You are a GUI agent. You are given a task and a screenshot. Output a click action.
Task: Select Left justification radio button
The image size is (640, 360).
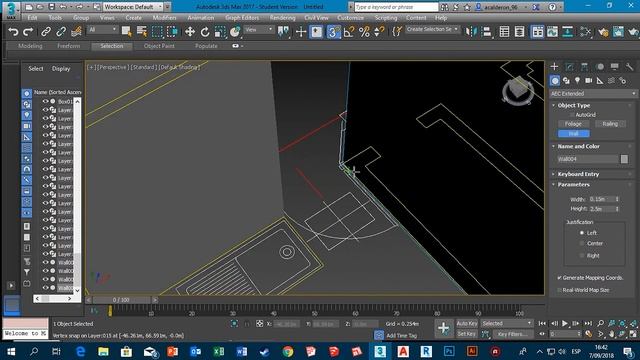tap(582, 233)
